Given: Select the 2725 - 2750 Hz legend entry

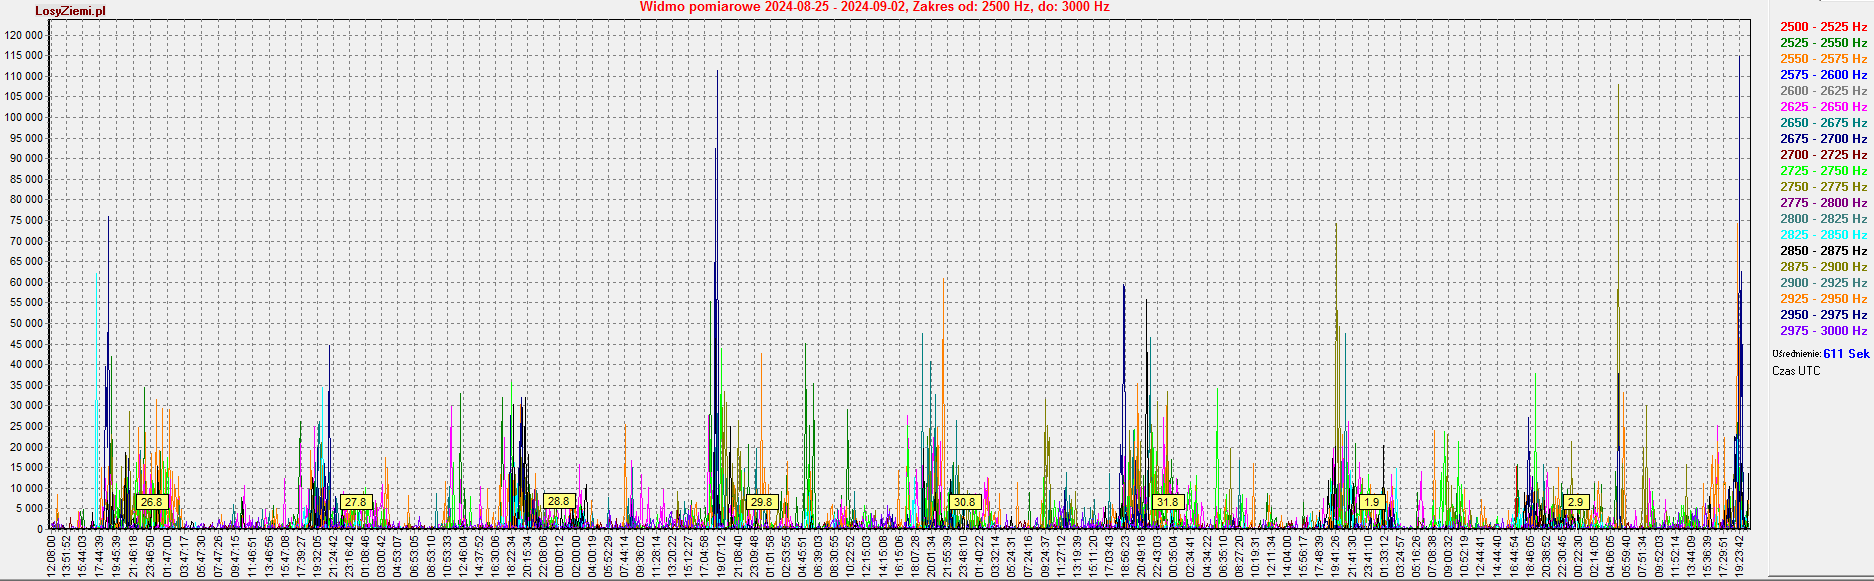Looking at the screenshot, I should pos(1822,171).
